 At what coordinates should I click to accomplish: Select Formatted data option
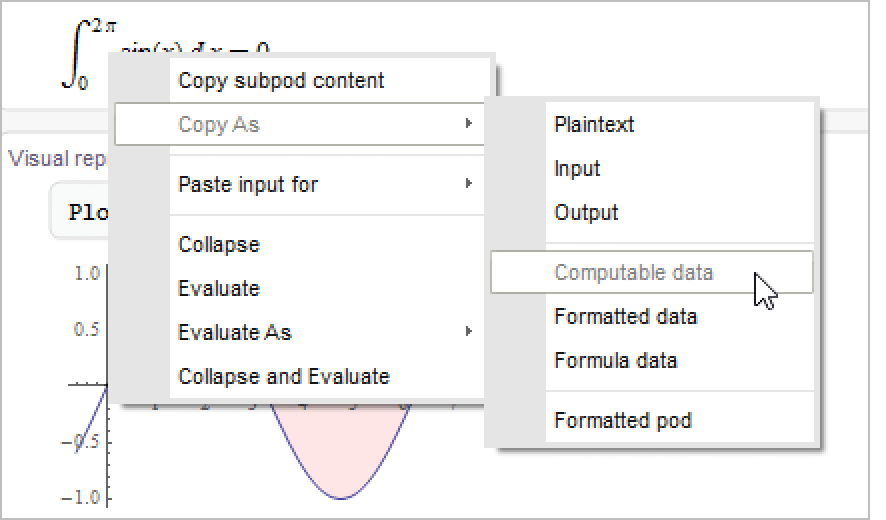(x=625, y=317)
